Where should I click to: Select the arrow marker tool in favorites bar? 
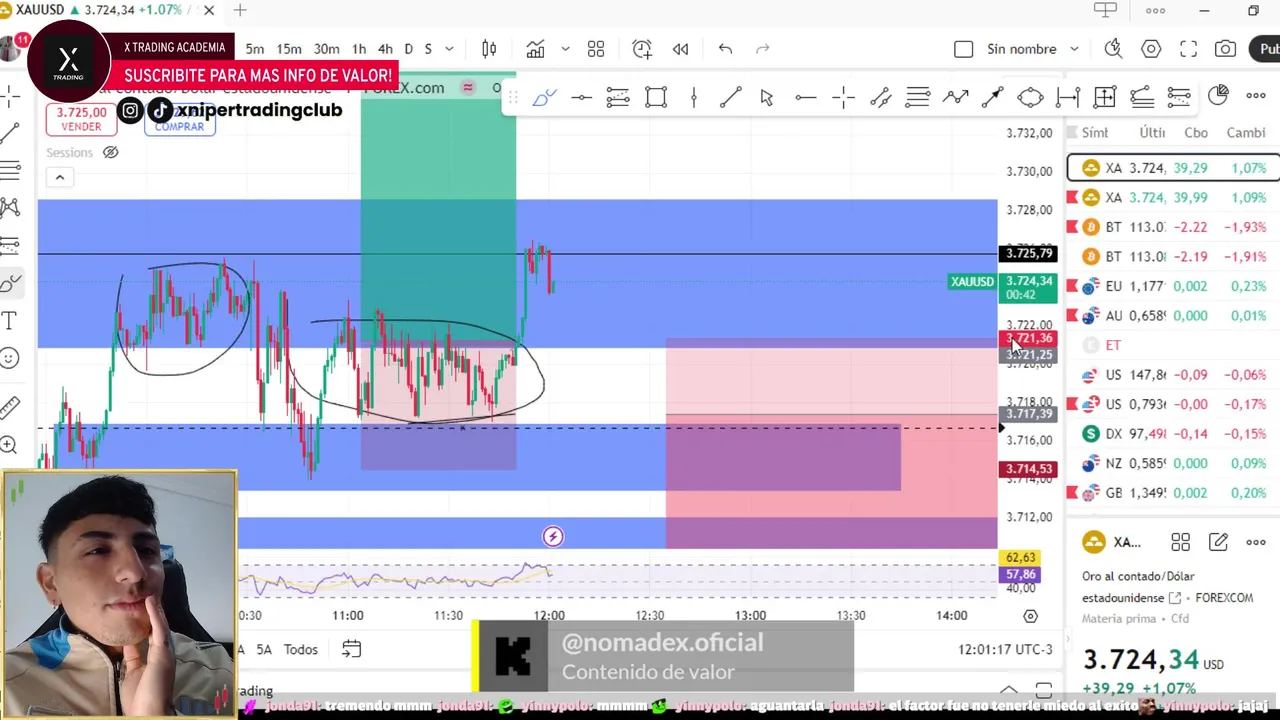(992, 97)
